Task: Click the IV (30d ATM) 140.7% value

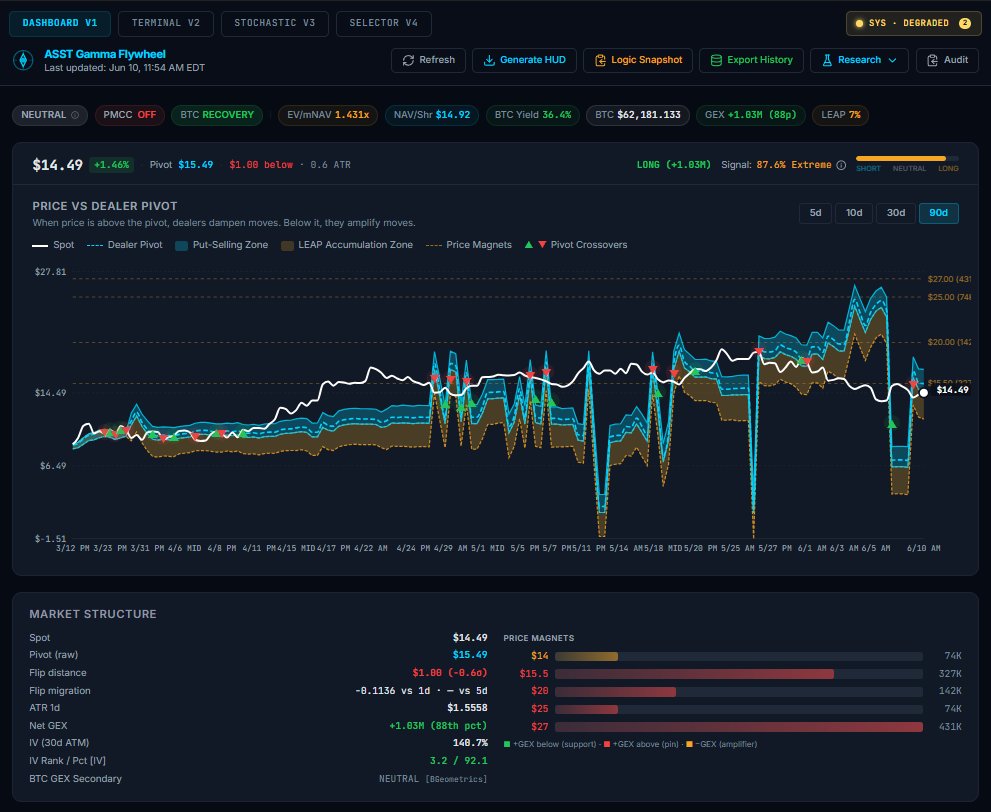Action: click(x=470, y=743)
